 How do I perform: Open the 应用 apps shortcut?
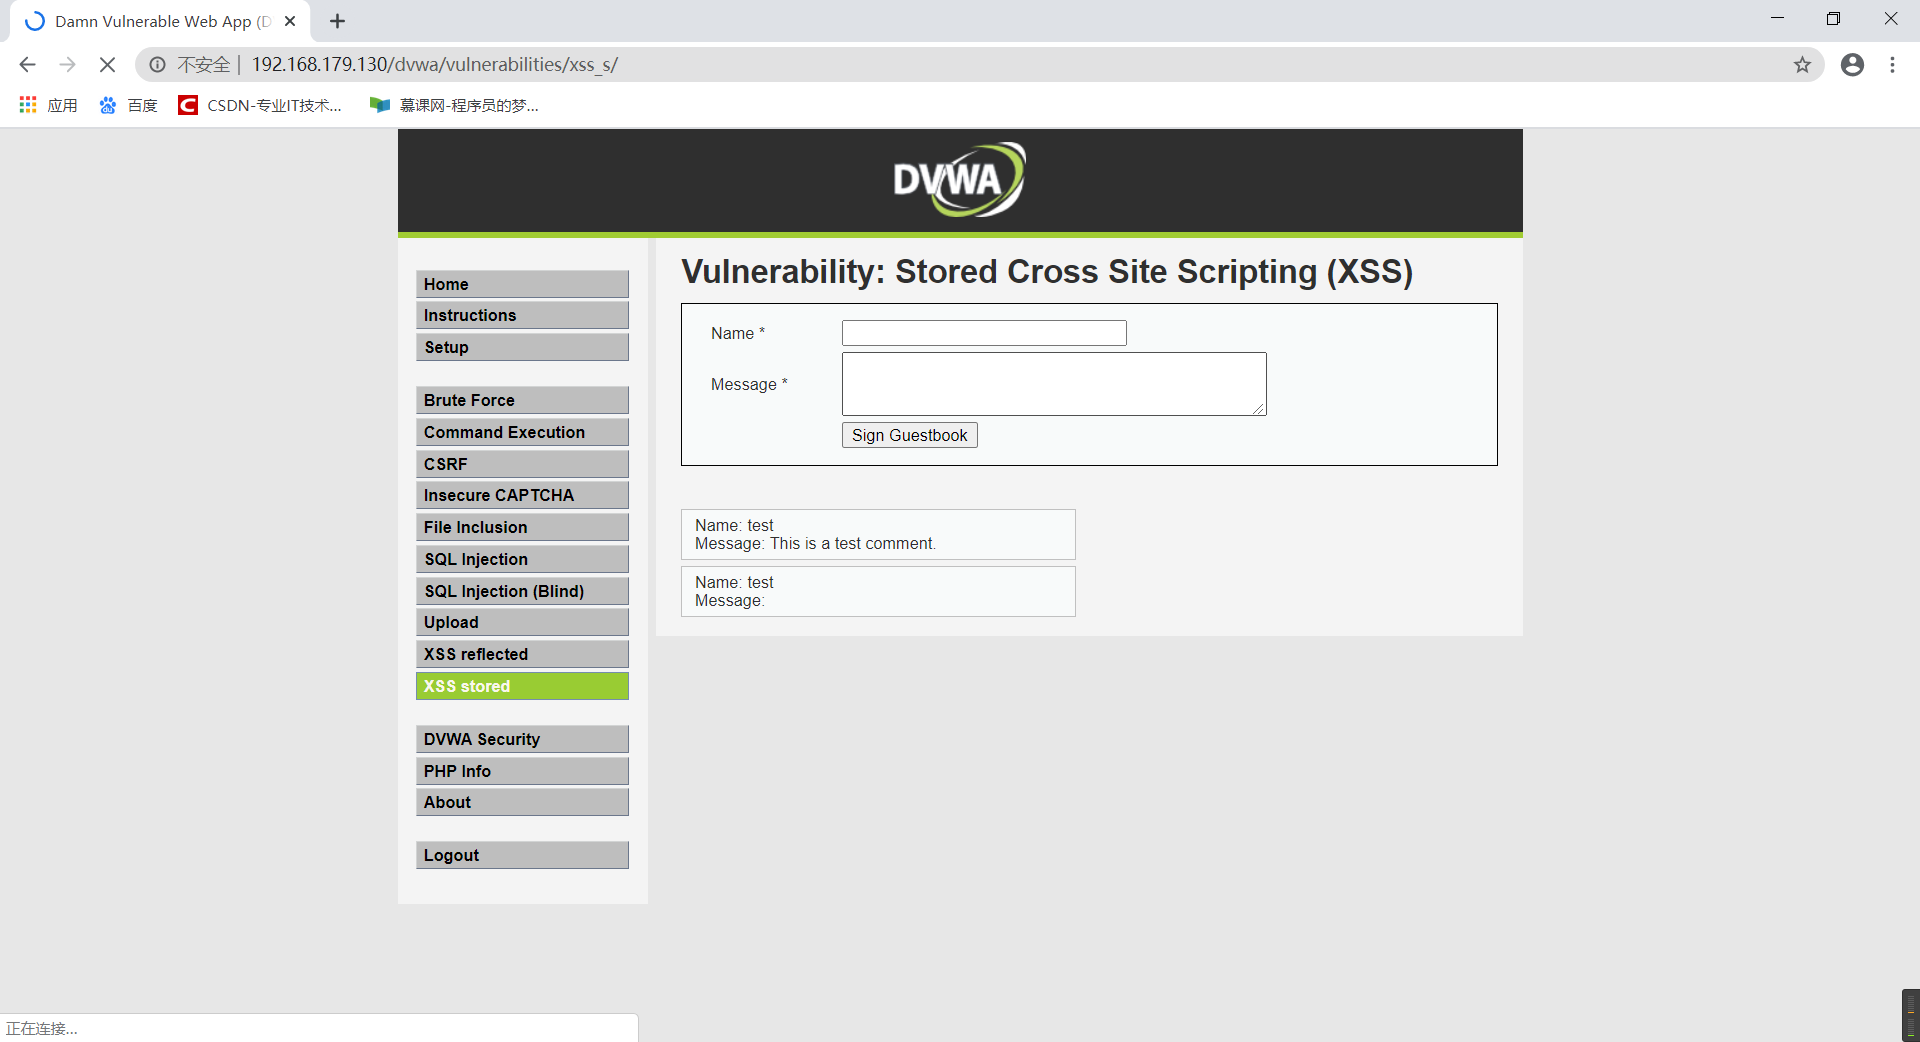(48, 105)
